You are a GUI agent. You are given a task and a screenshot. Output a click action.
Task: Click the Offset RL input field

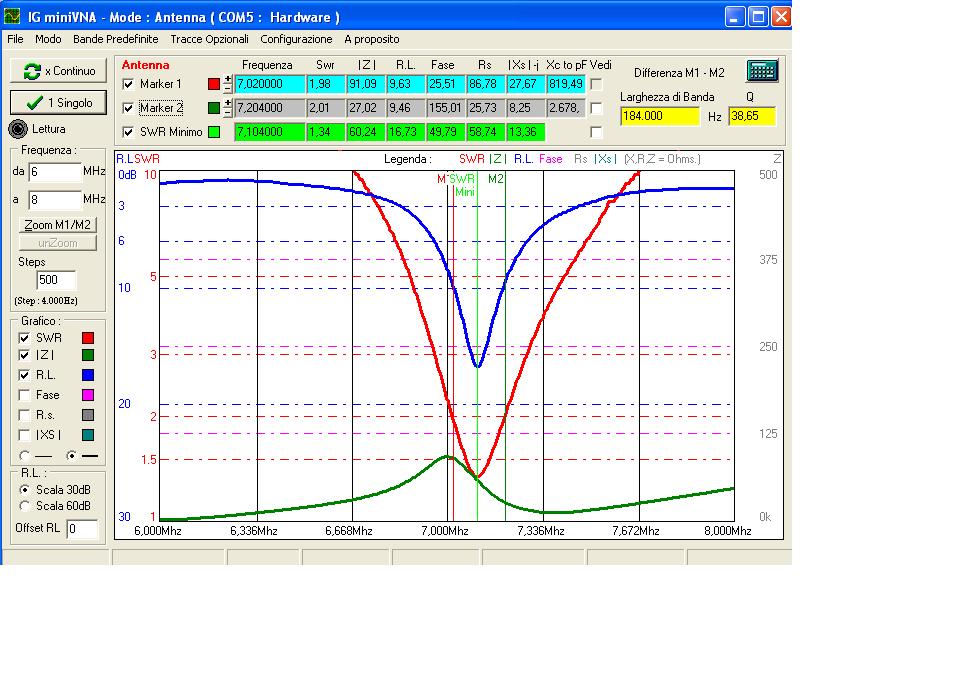pos(83,527)
